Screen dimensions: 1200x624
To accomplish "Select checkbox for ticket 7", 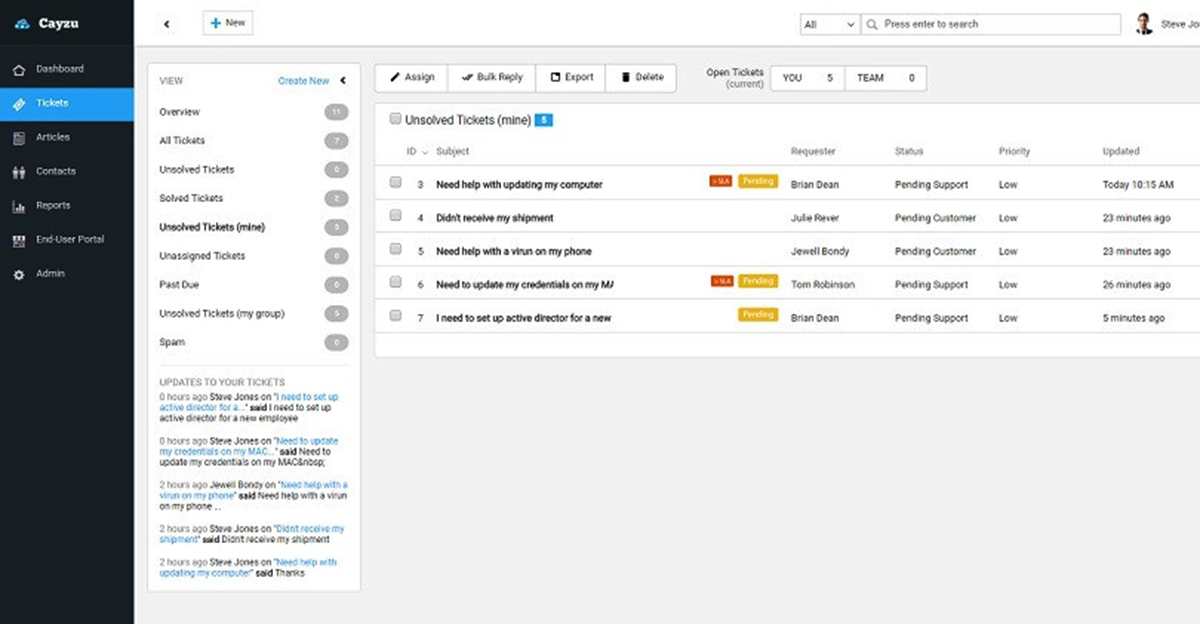I will [x=396, y=316].
